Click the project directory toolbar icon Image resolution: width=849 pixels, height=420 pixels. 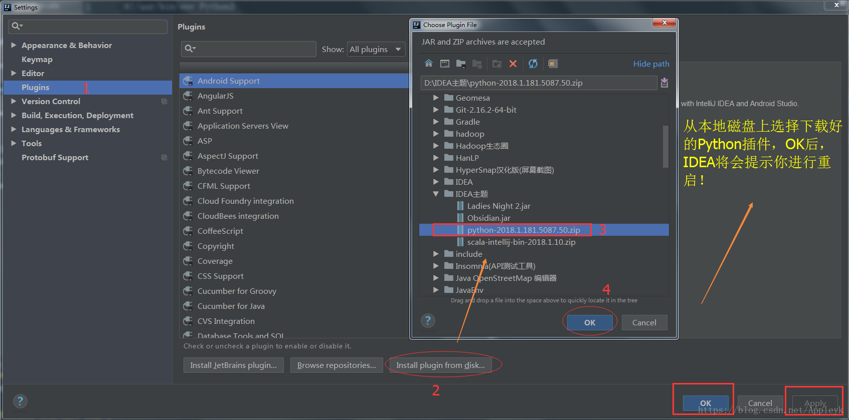click(x=461, y=64)
